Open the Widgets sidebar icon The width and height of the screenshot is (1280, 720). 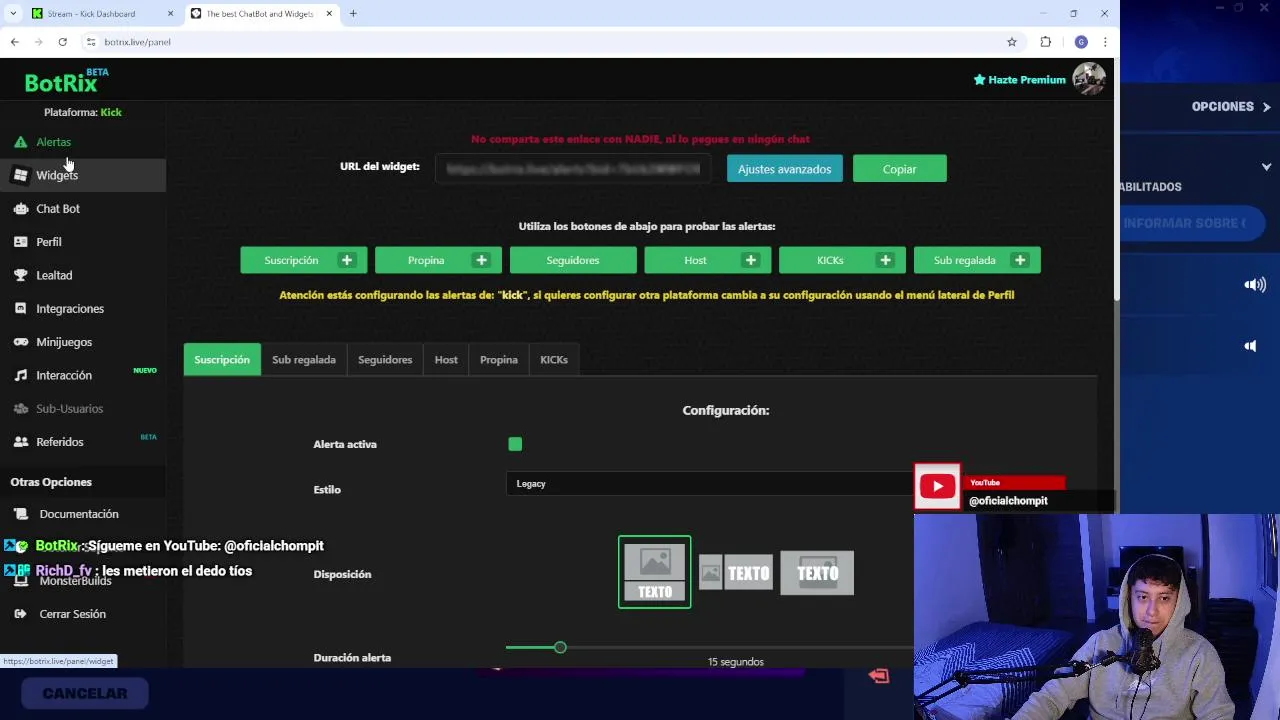[20, 175]
